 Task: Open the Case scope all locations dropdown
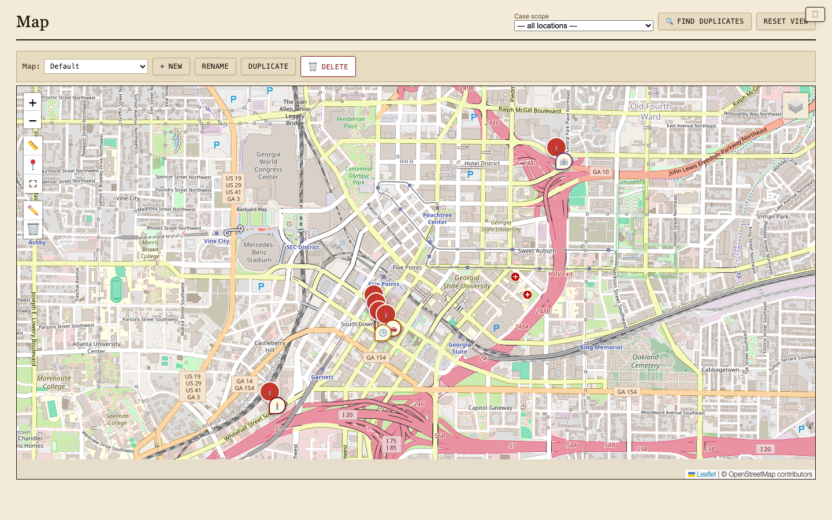pos(583,25)
